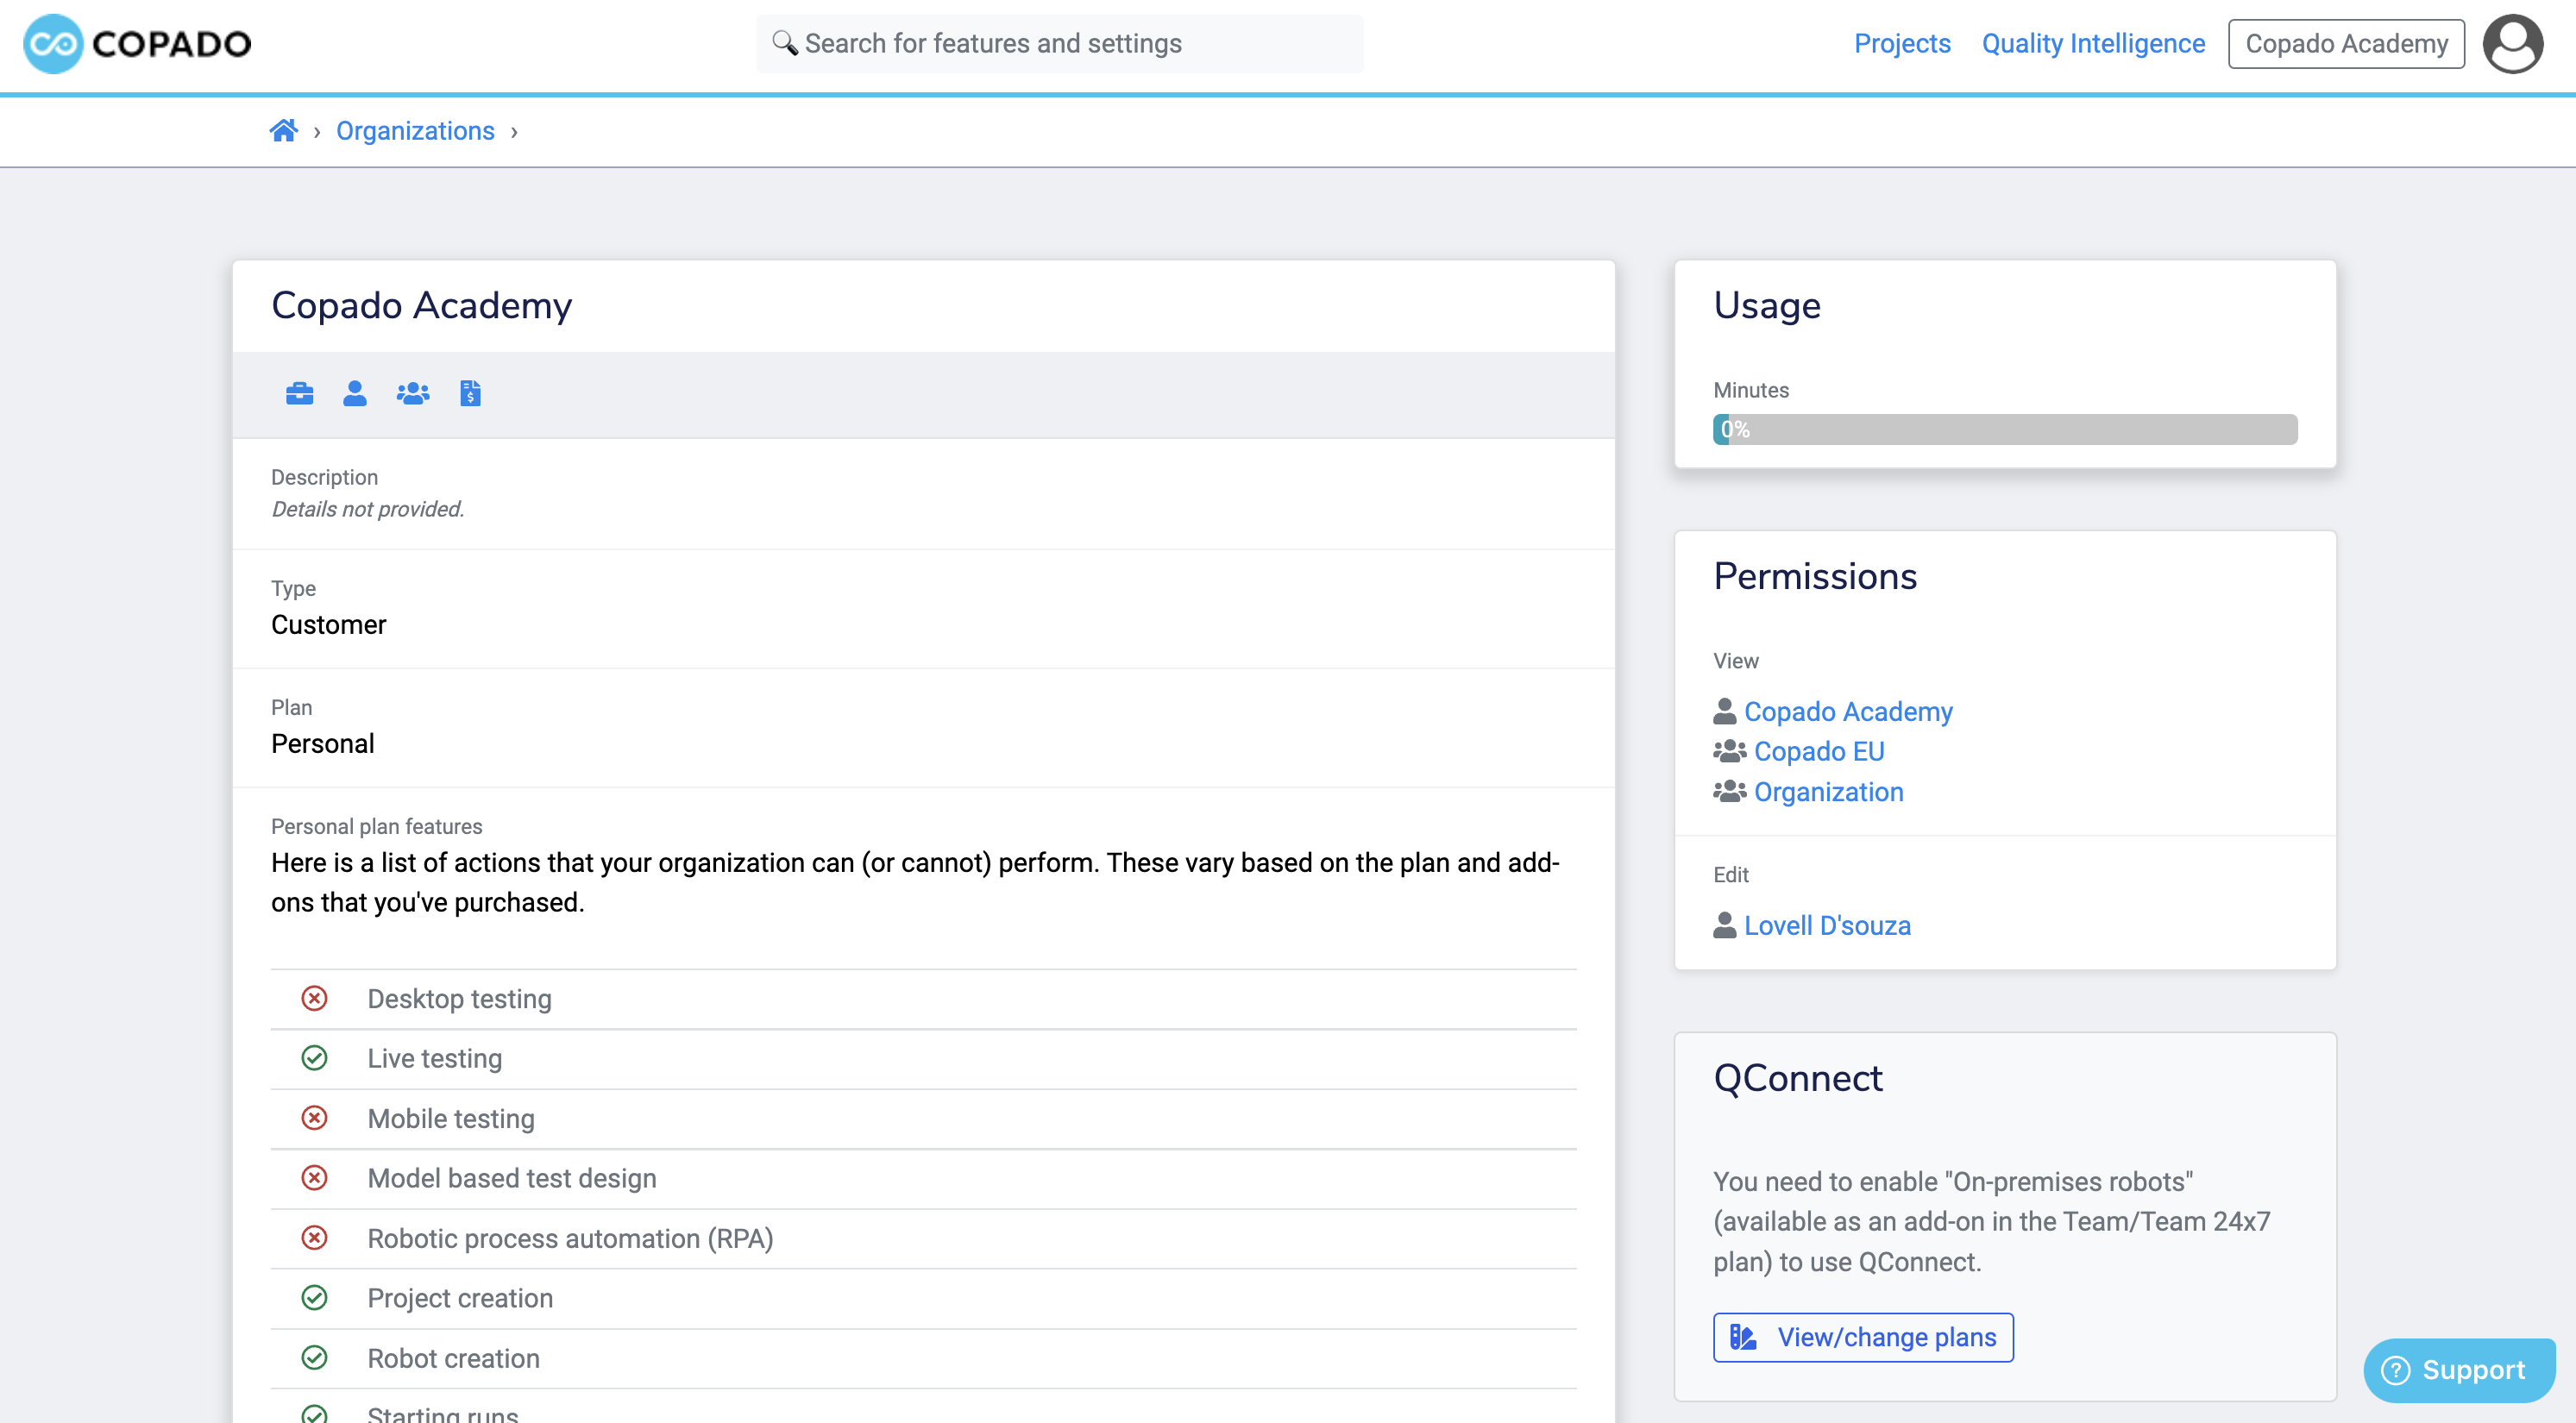Select Quality Intelligence navigation item
Image resolution: width=2576 pixels, height=1423 pixels.
[x=2092, y=42]
